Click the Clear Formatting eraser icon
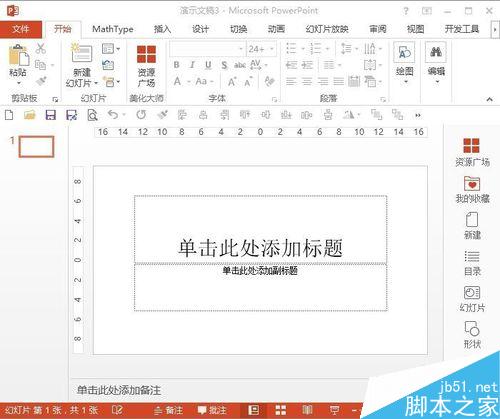 click(x=269, y=81)
